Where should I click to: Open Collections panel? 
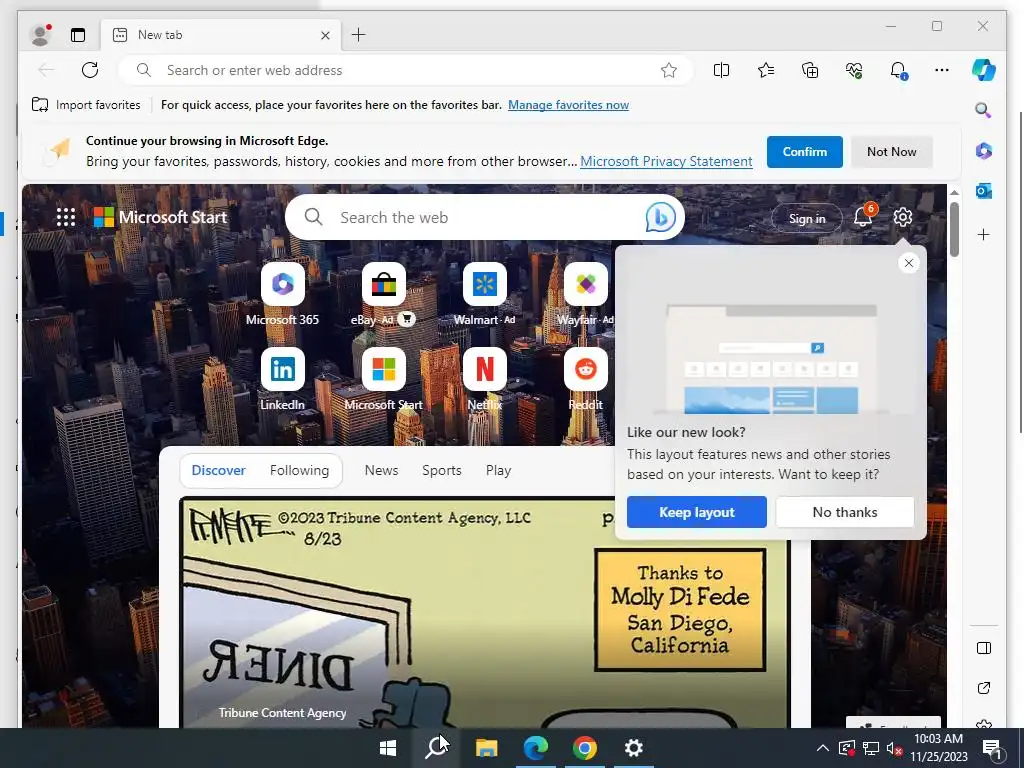810,70
